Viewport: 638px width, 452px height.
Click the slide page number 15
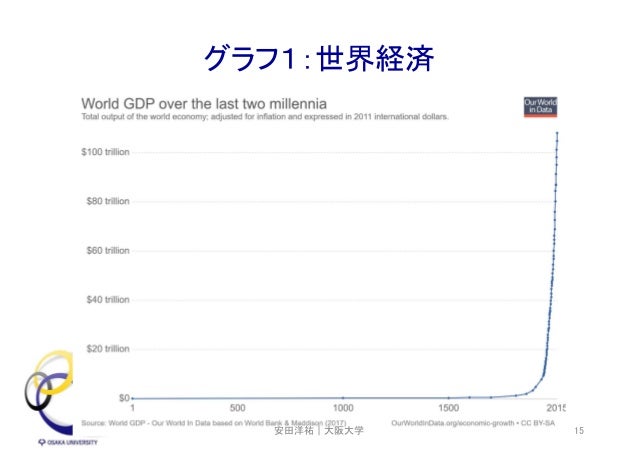tap(579, 431)
